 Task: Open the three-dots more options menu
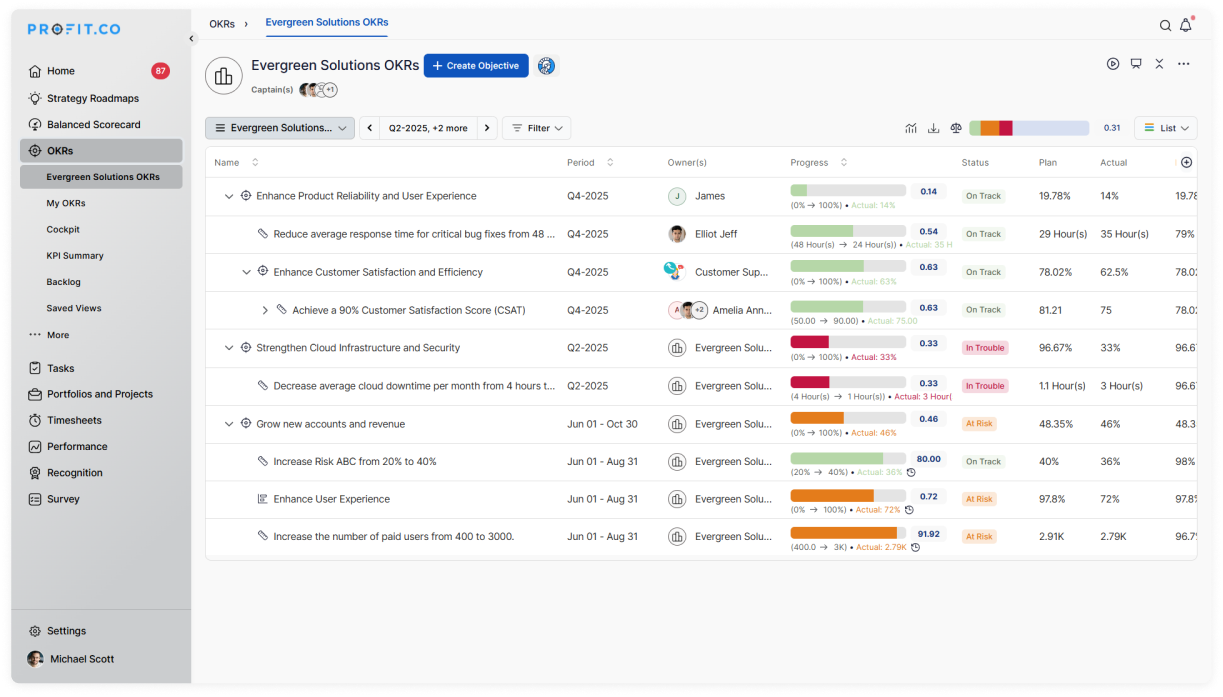coord(1184,64)
